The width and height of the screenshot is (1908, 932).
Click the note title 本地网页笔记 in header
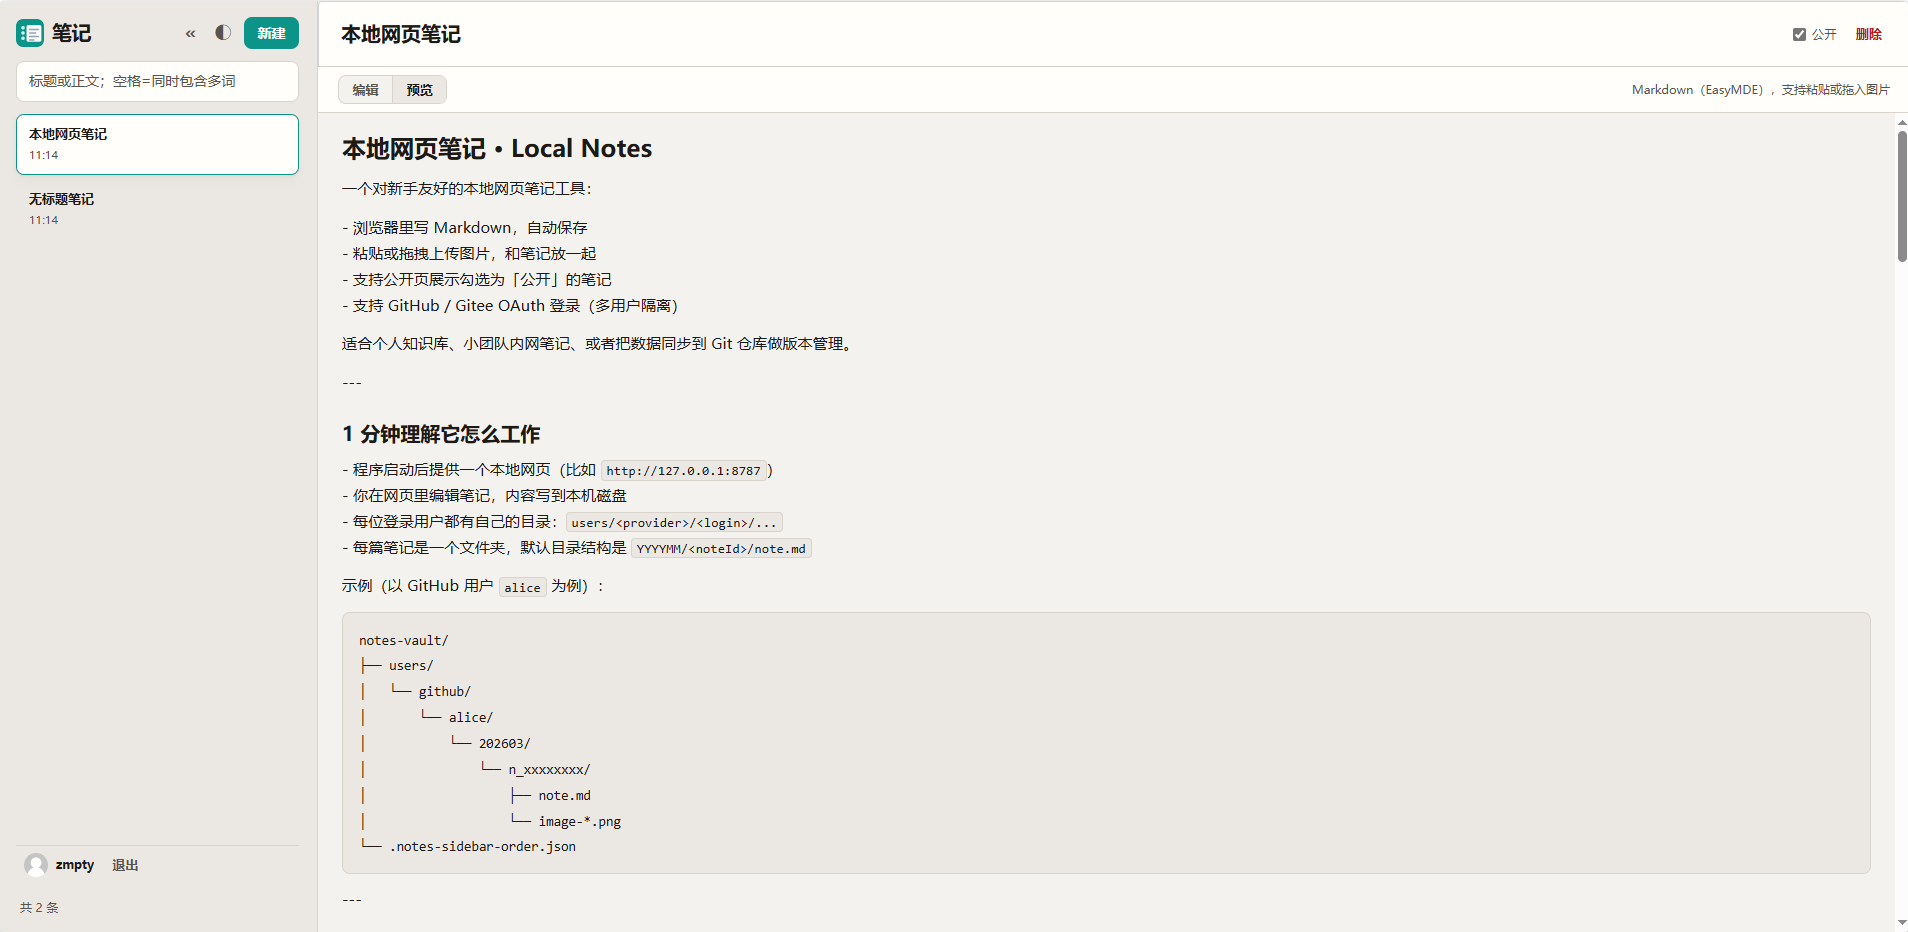click(401, 34)
